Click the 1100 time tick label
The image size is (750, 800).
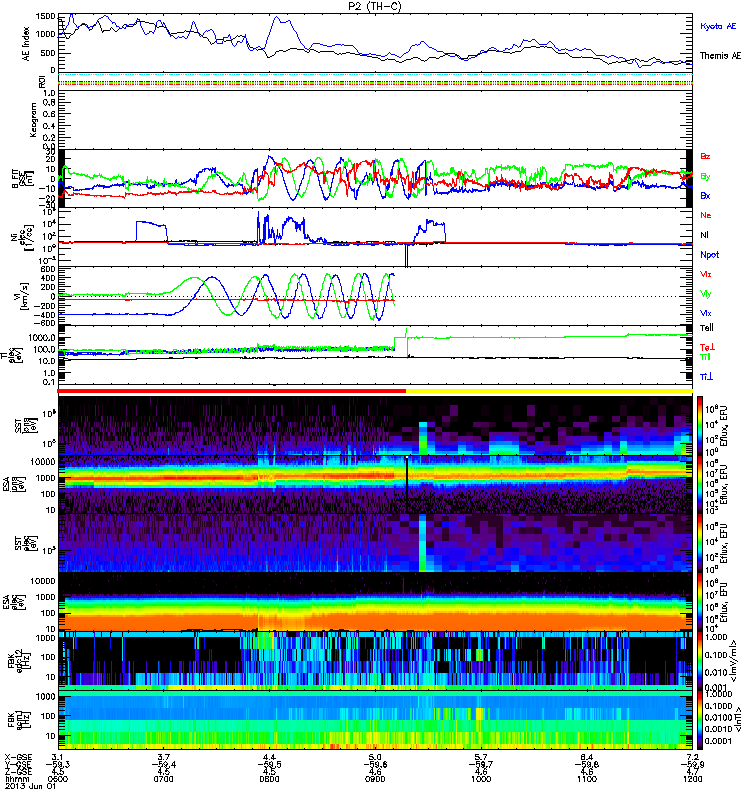point(587,779)
